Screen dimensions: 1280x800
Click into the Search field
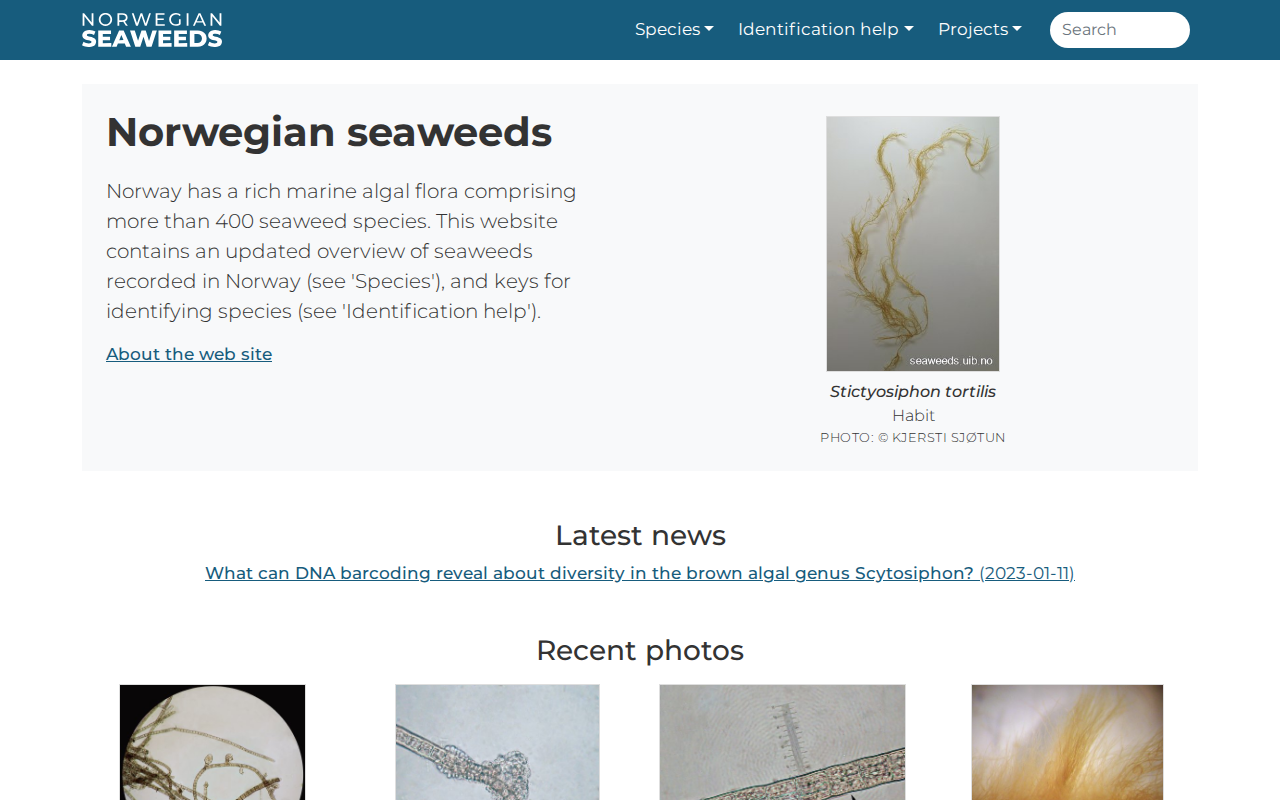[x=1119, y=30]
